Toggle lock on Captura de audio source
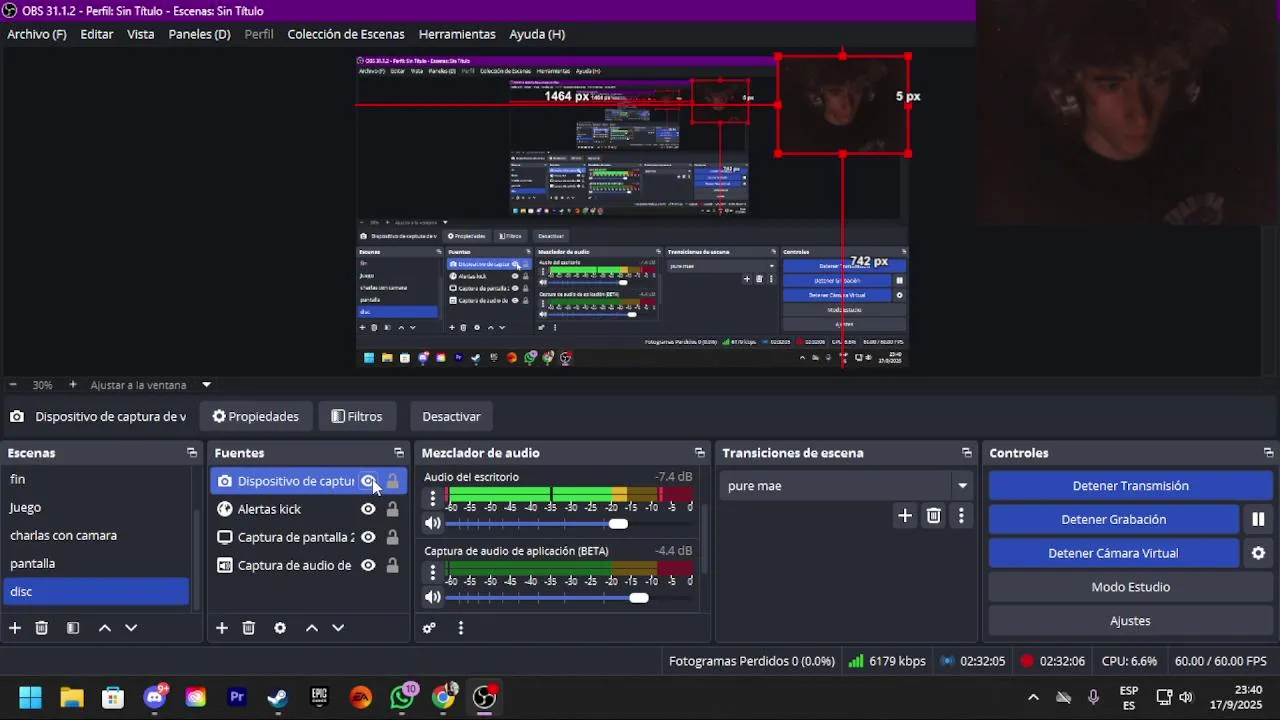This screenshot has height=720, width=1280. (392, 565)
